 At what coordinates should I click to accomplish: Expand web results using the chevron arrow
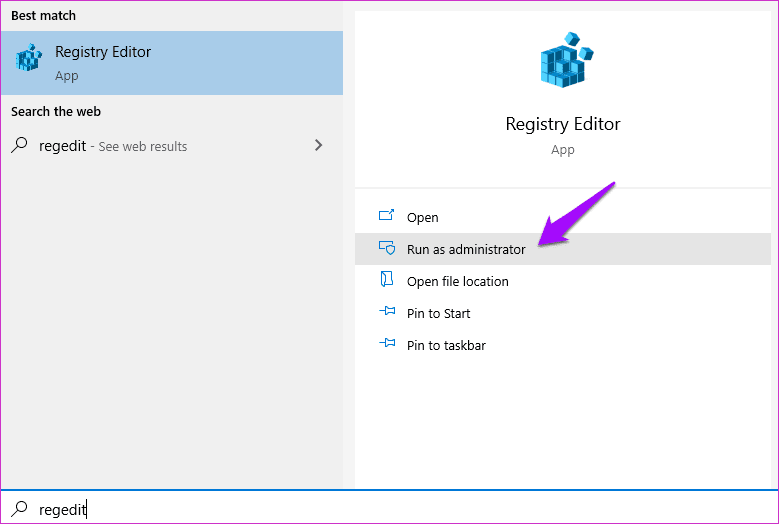tap(318, 145)
